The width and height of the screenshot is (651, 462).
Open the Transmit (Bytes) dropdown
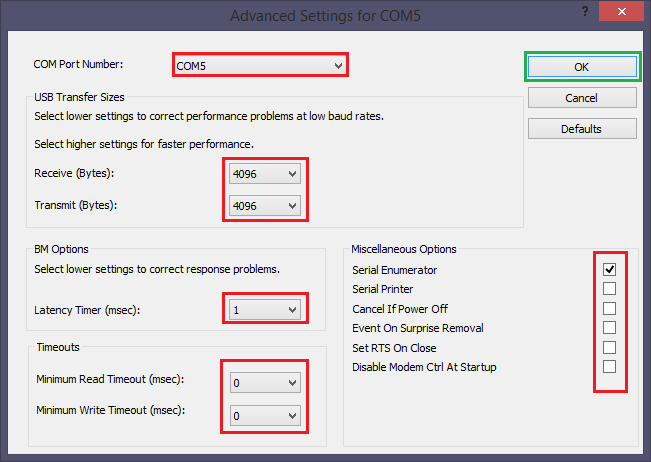(265, 205)
